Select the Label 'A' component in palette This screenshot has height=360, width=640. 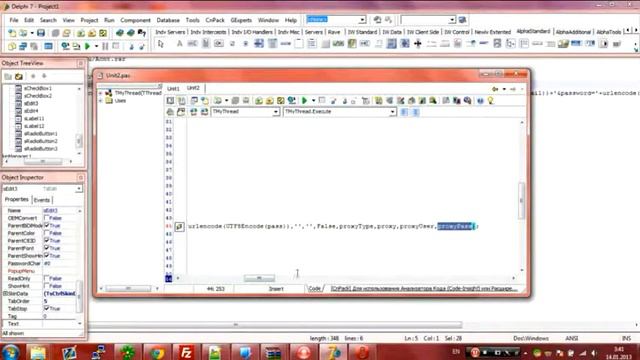(x=179, y=44)
